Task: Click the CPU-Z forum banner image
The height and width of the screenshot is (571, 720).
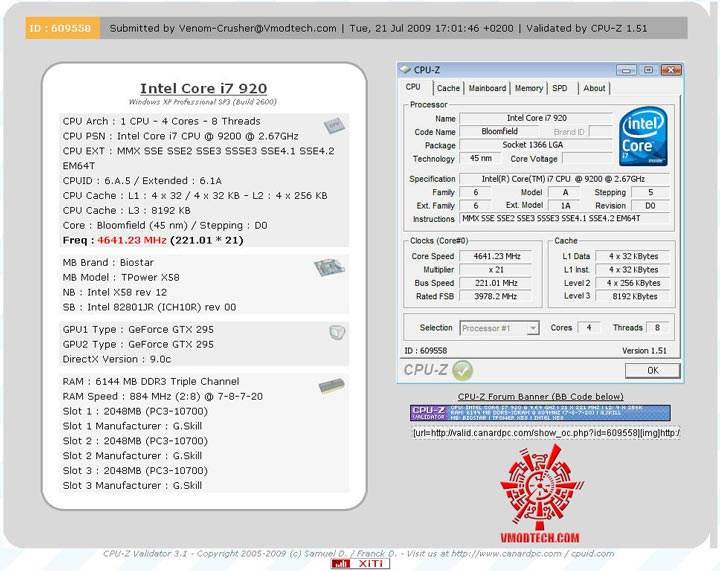Action: [540, 413]
